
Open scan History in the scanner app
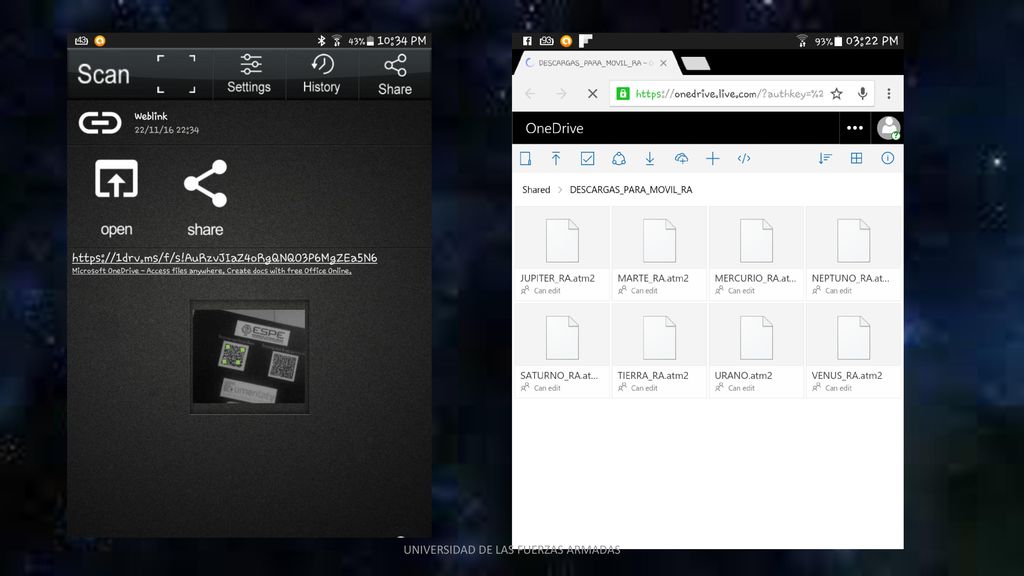(321, 74)
